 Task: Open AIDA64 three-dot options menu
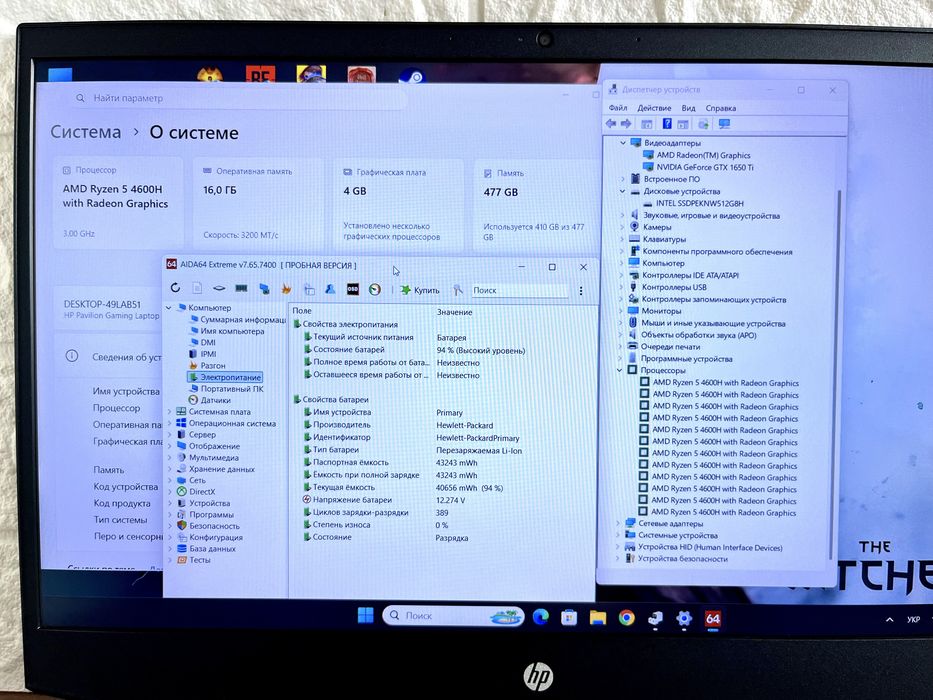tap(581, 290)
